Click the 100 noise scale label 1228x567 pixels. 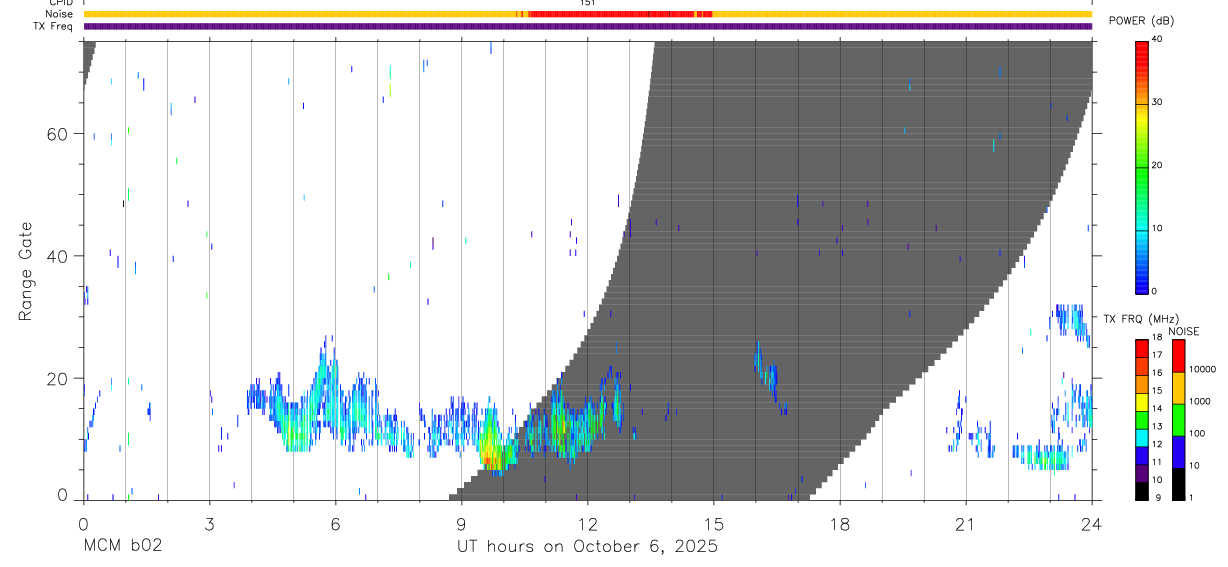click(x=1197, y=433)
